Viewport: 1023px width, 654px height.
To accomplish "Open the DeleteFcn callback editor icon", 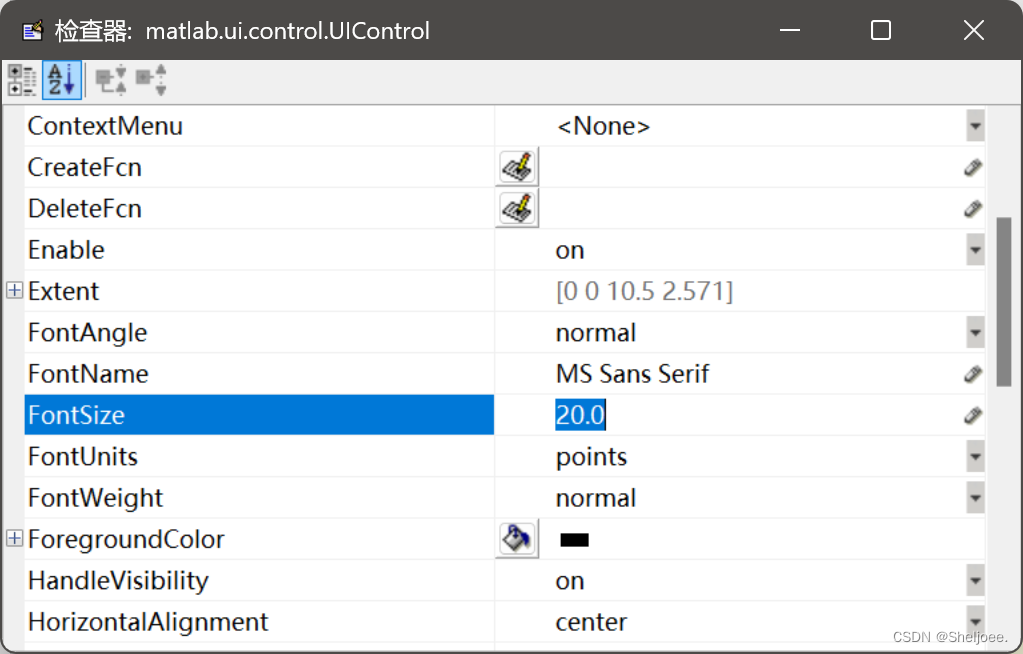I will 516,208.
